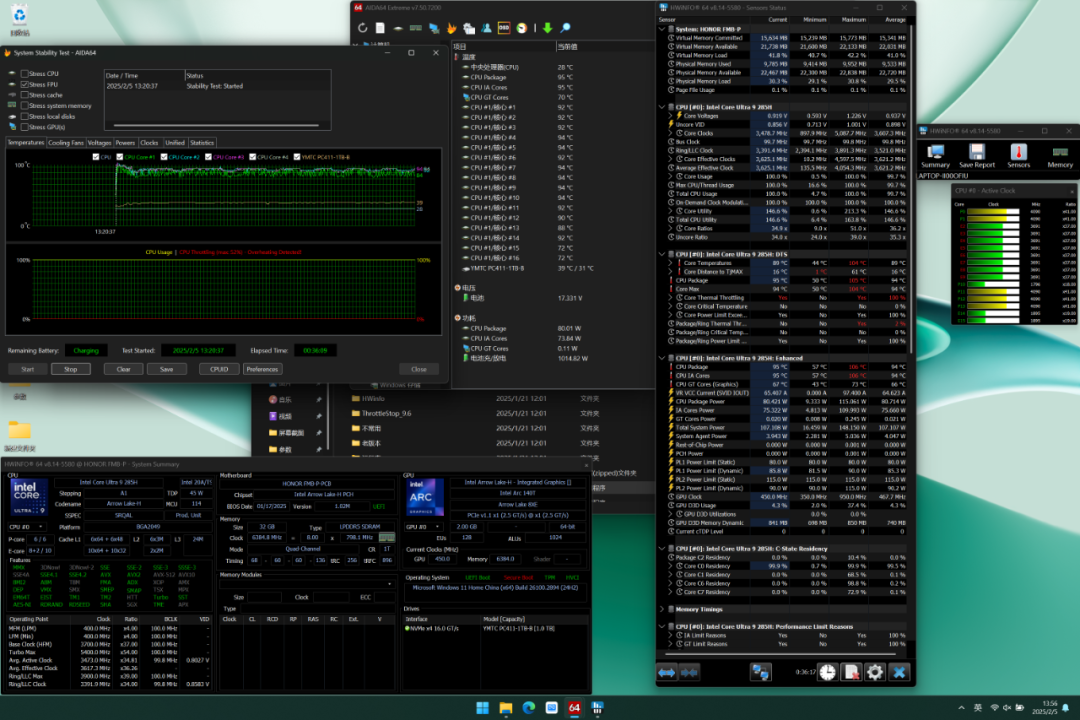Expand Core Voltages sensor row
The width and height of the screenshot is (1080, 720).
[x=670, y=116]
